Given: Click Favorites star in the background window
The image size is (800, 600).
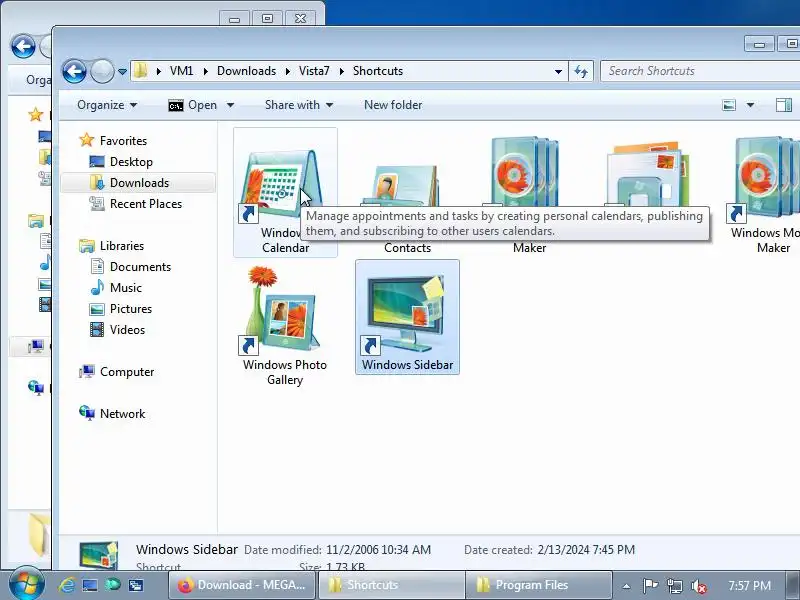Looking at the screenshot, I should 35,114.
